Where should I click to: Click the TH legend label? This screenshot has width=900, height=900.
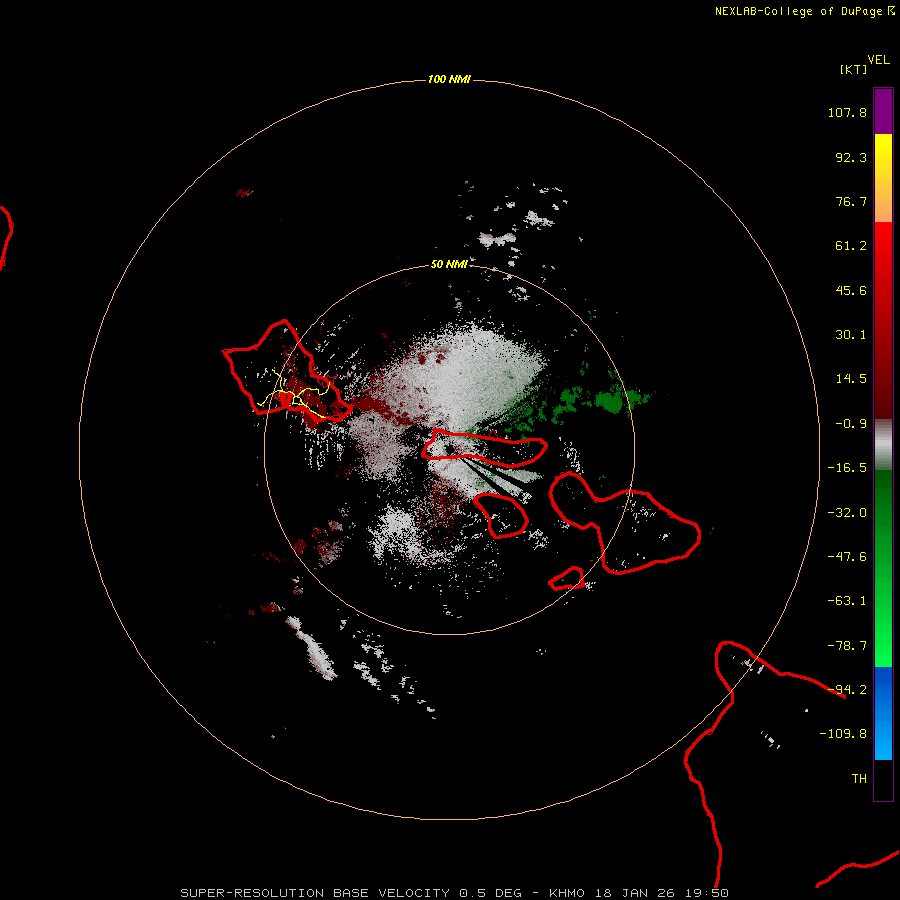(859, 779)
